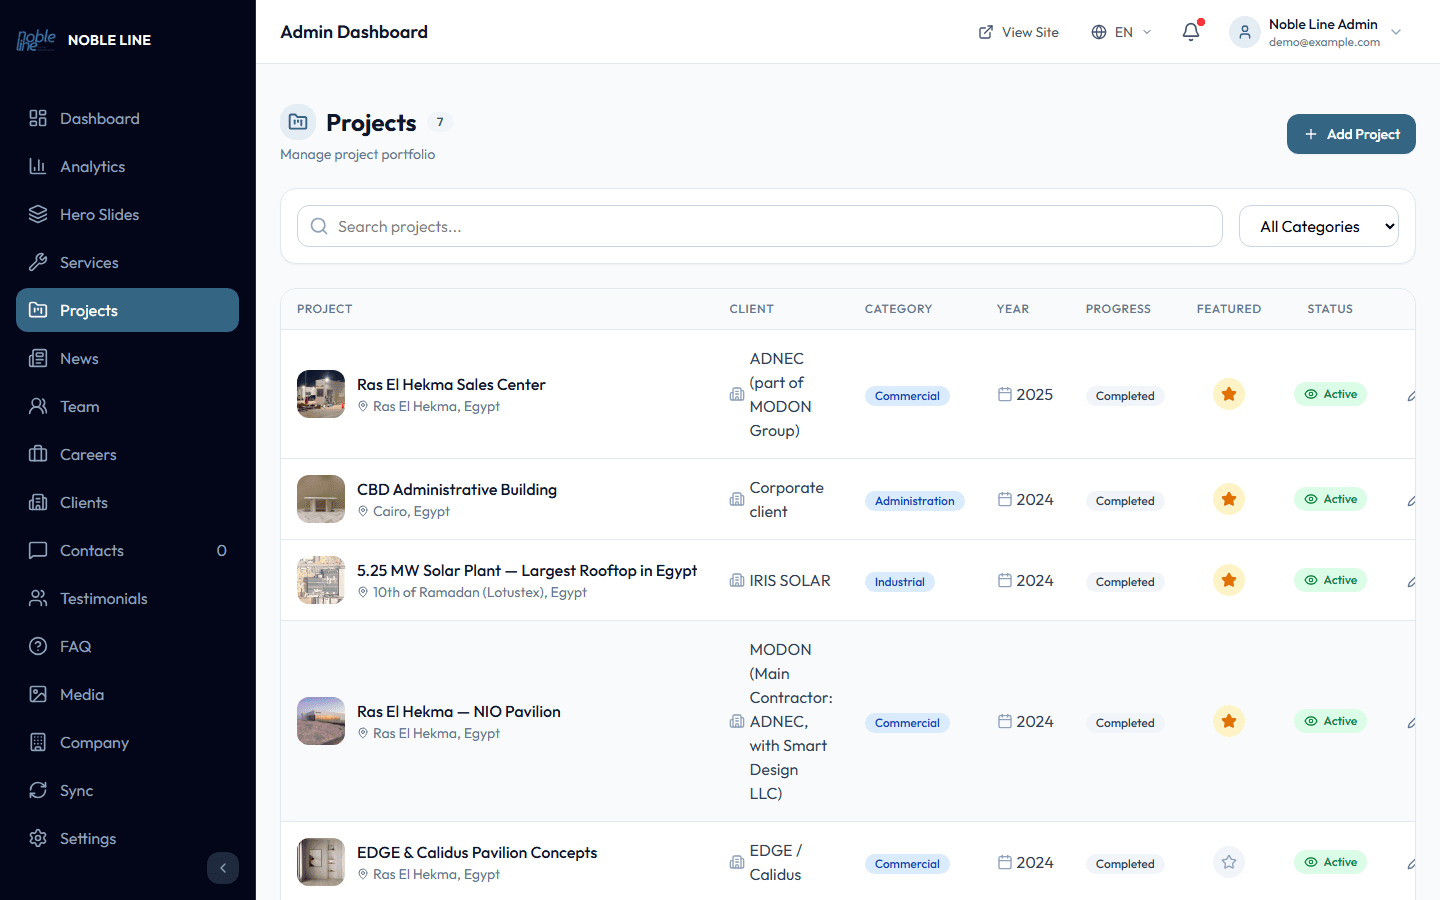Toggle featured star for Ras El Hekma Sales Center
Viewport: 1440px width, 900px height.
pos(1229,394)
